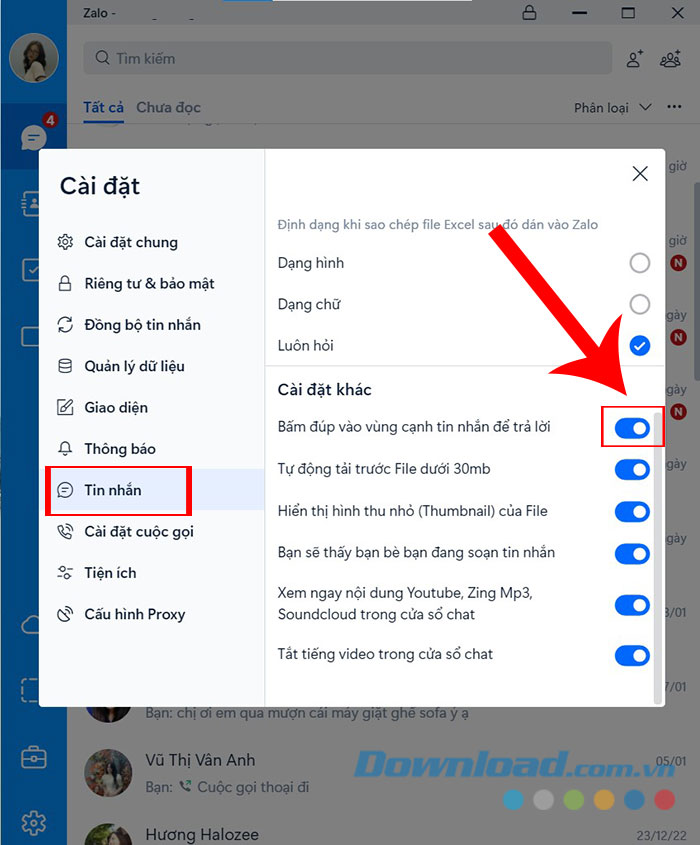The width and height of the screenshot is (700, 845).
Task: Click the settings panel vertical scrollbar
Action: (657, 558)
